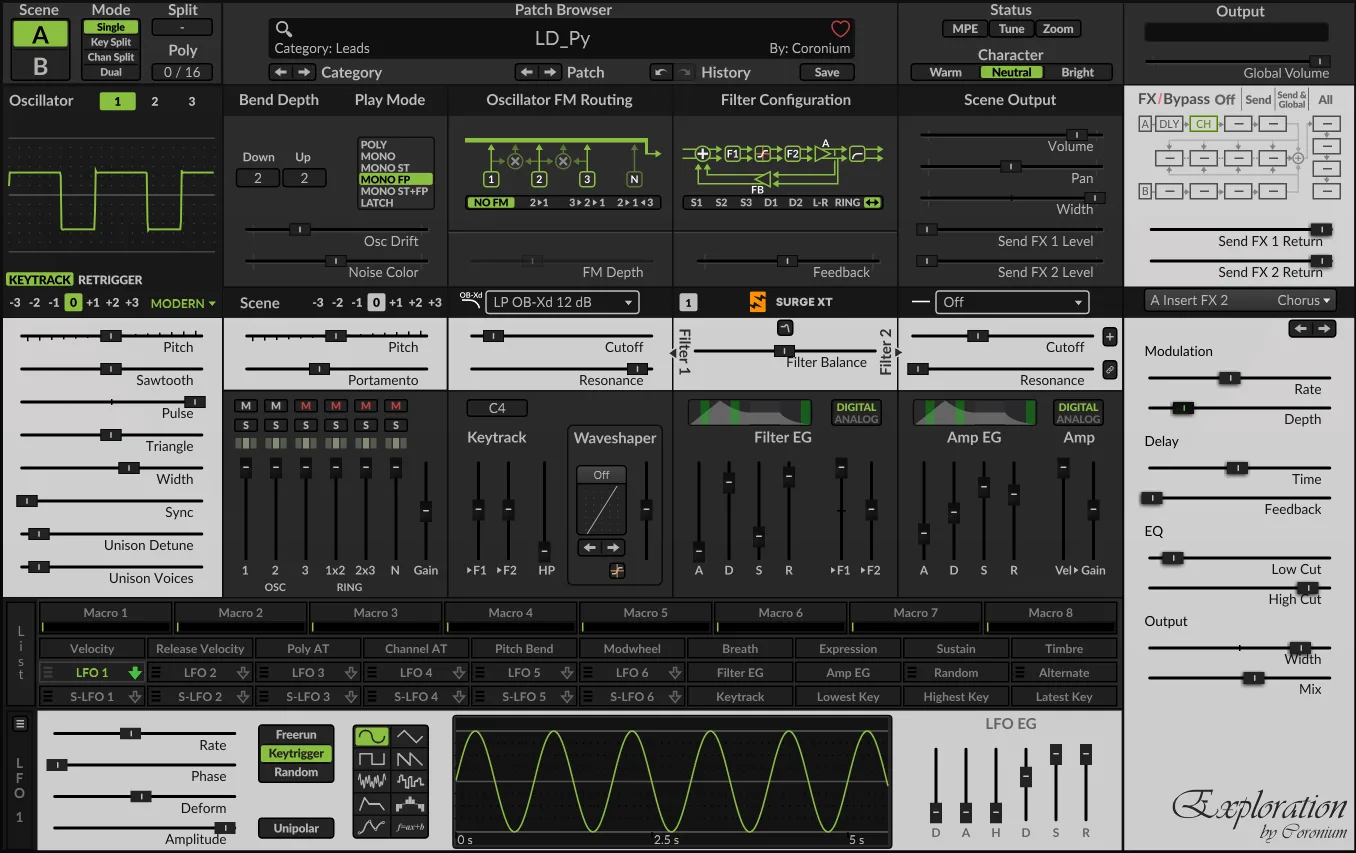Select the square LFO waveform shape

pyautogui.click(x=372, y=759)
